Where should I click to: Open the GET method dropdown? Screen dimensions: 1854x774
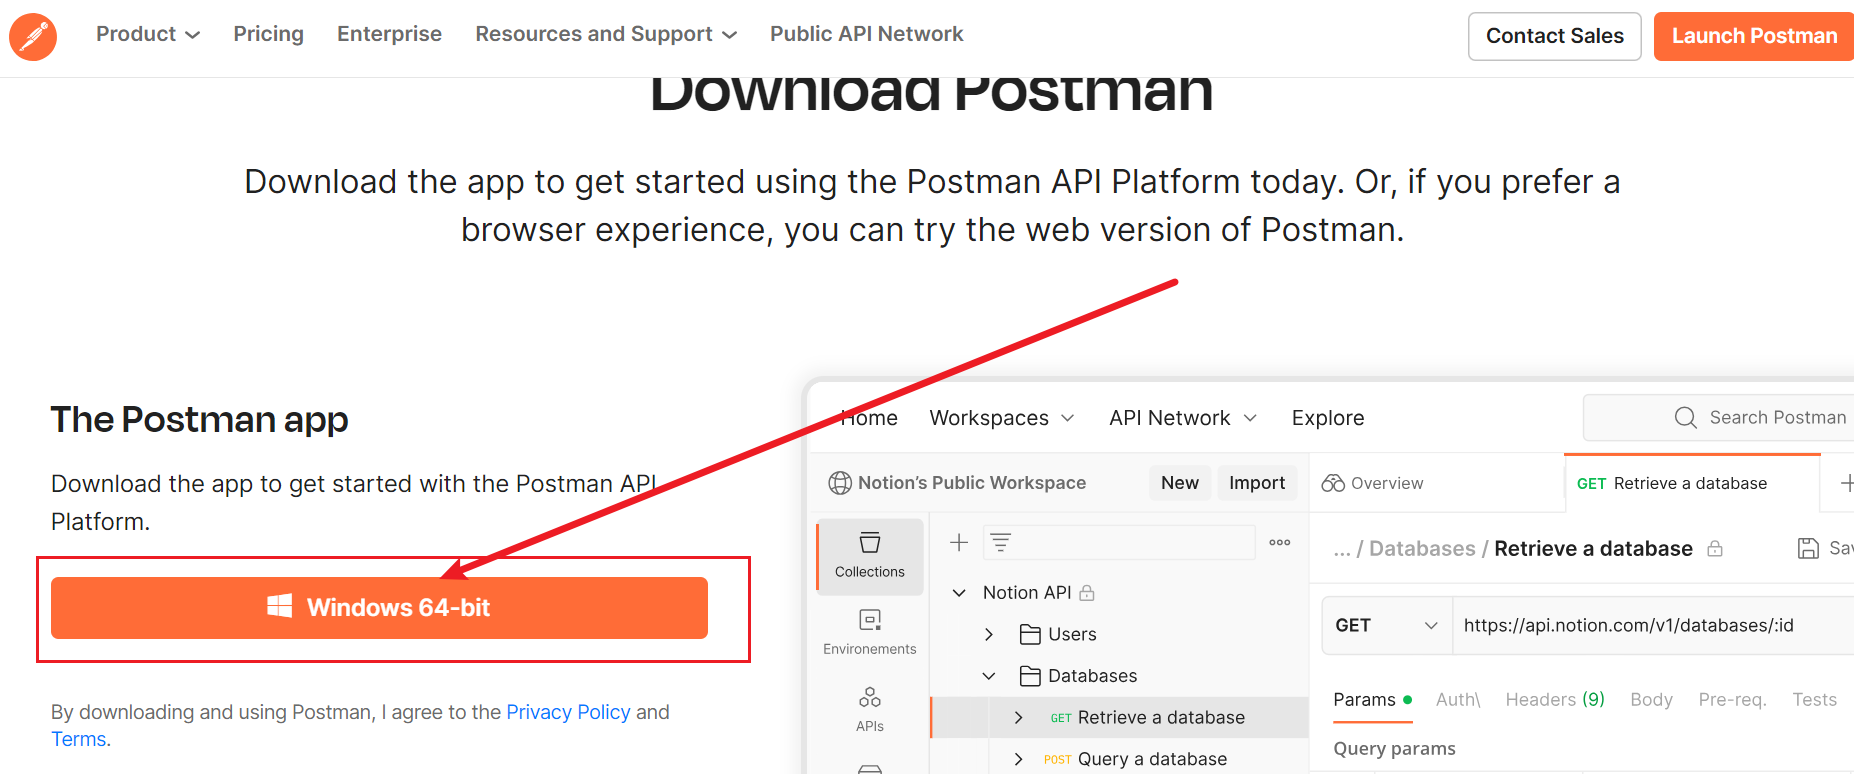coord(1386,625)
